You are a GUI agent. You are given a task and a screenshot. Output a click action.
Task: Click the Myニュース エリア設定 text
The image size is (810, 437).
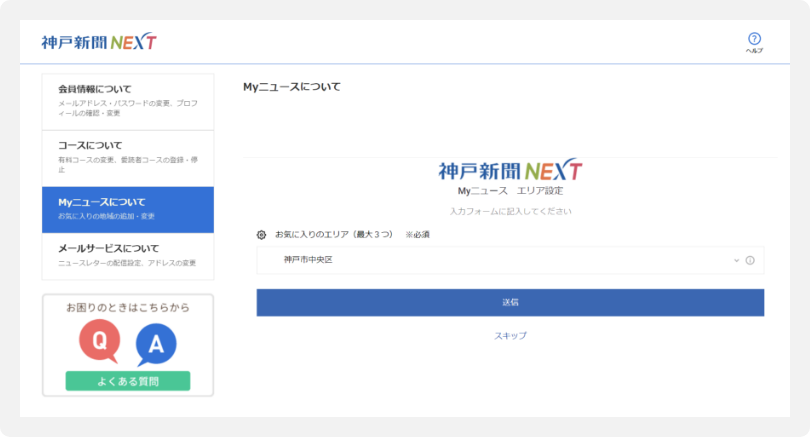point(510,191)
